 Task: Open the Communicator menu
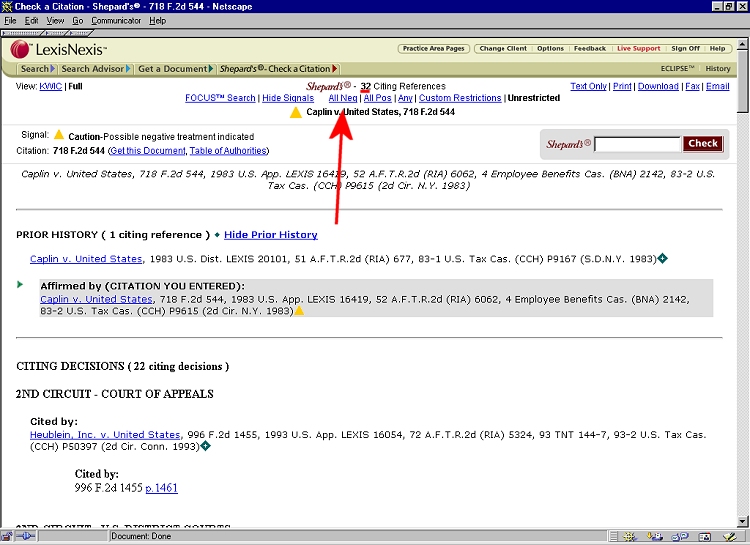point(116,21)
